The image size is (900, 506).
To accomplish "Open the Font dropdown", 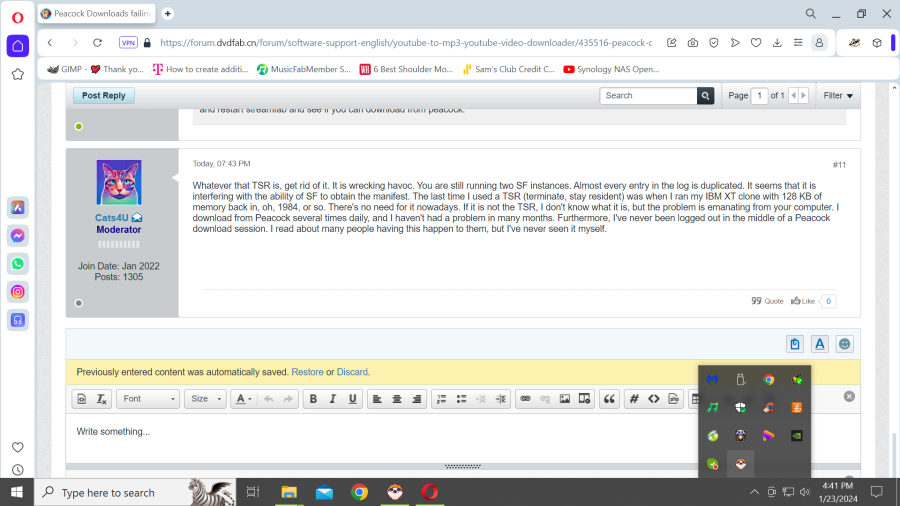I will point(148,399).
